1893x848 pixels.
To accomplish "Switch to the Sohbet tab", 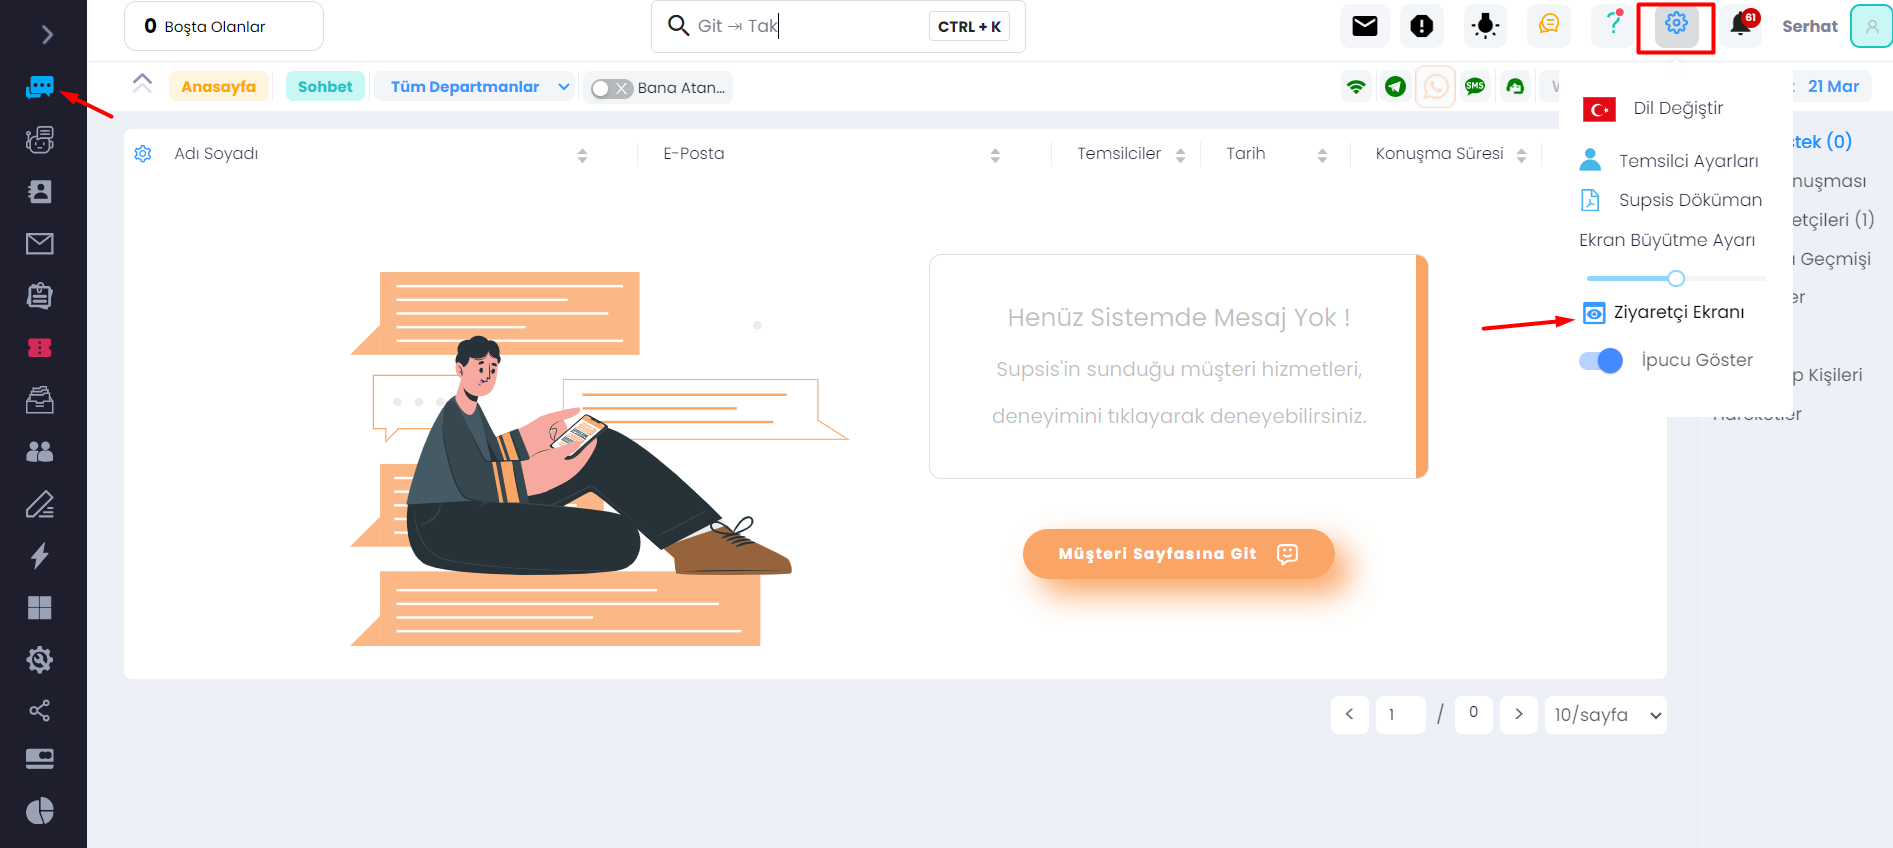I will 325,87.
